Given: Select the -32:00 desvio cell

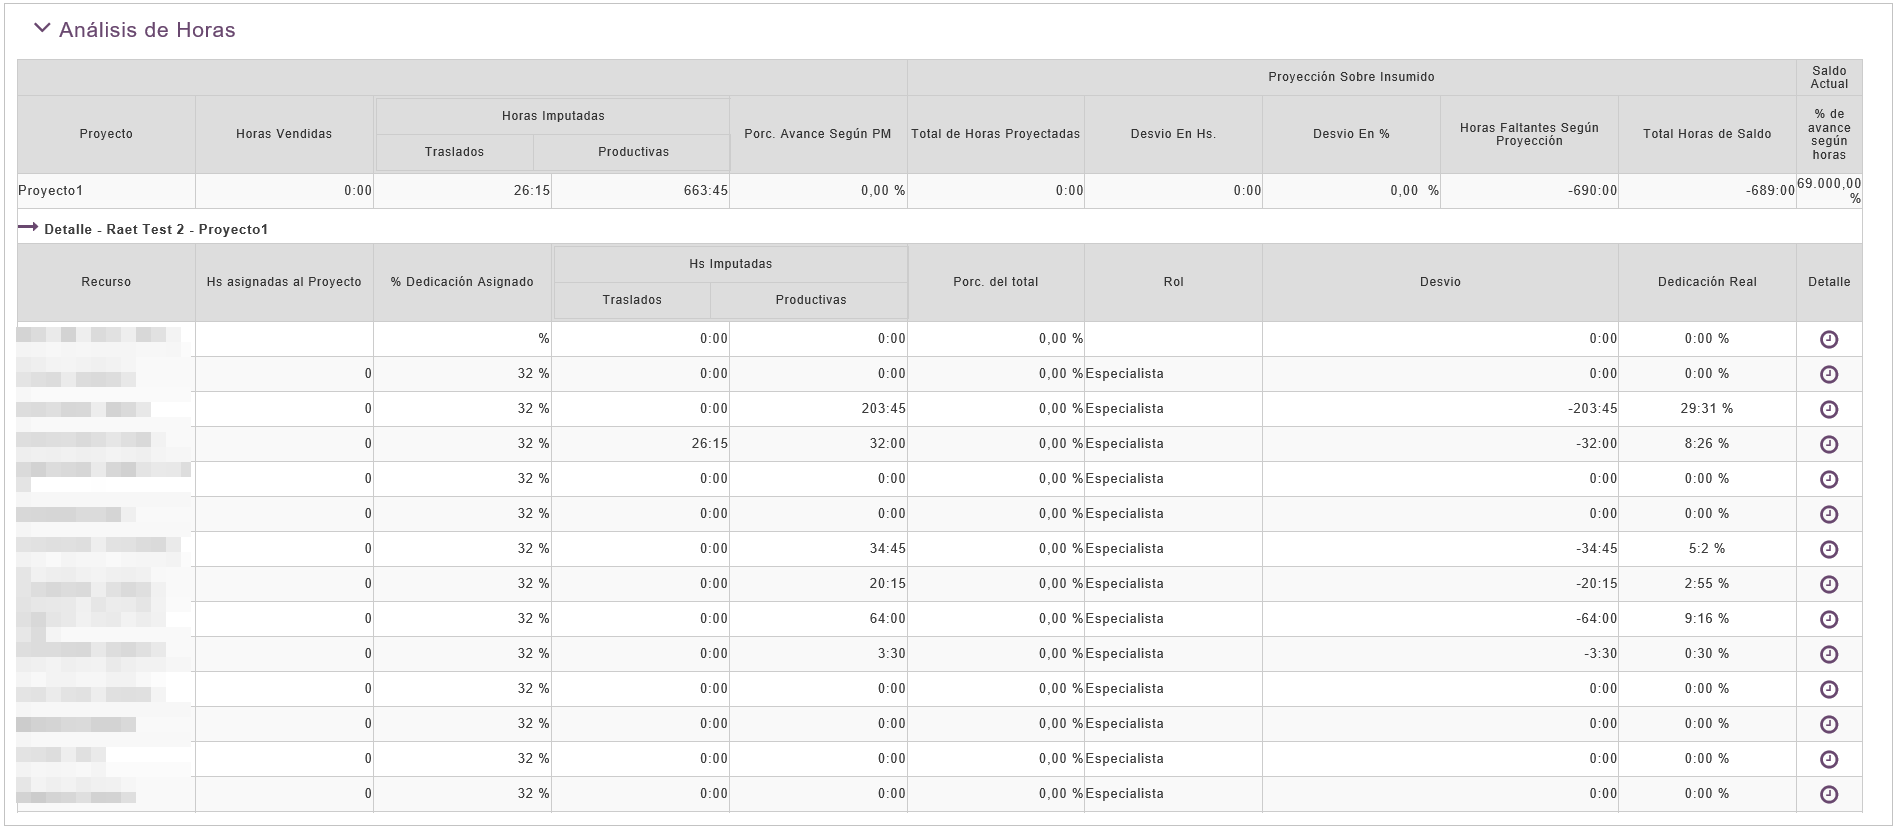Looking at the screenshot, I should (x=1440, y=444).
